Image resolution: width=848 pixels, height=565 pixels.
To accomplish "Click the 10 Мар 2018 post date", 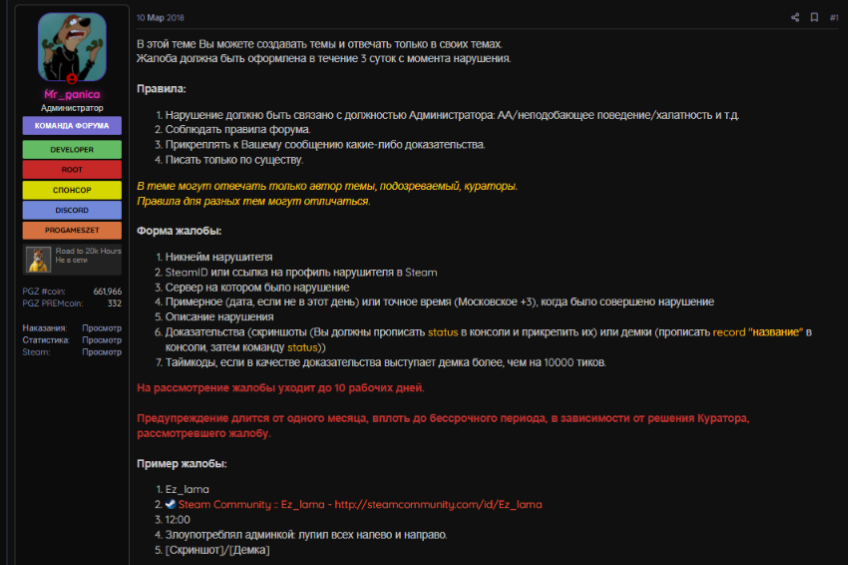I will click(x=160, y=17).
